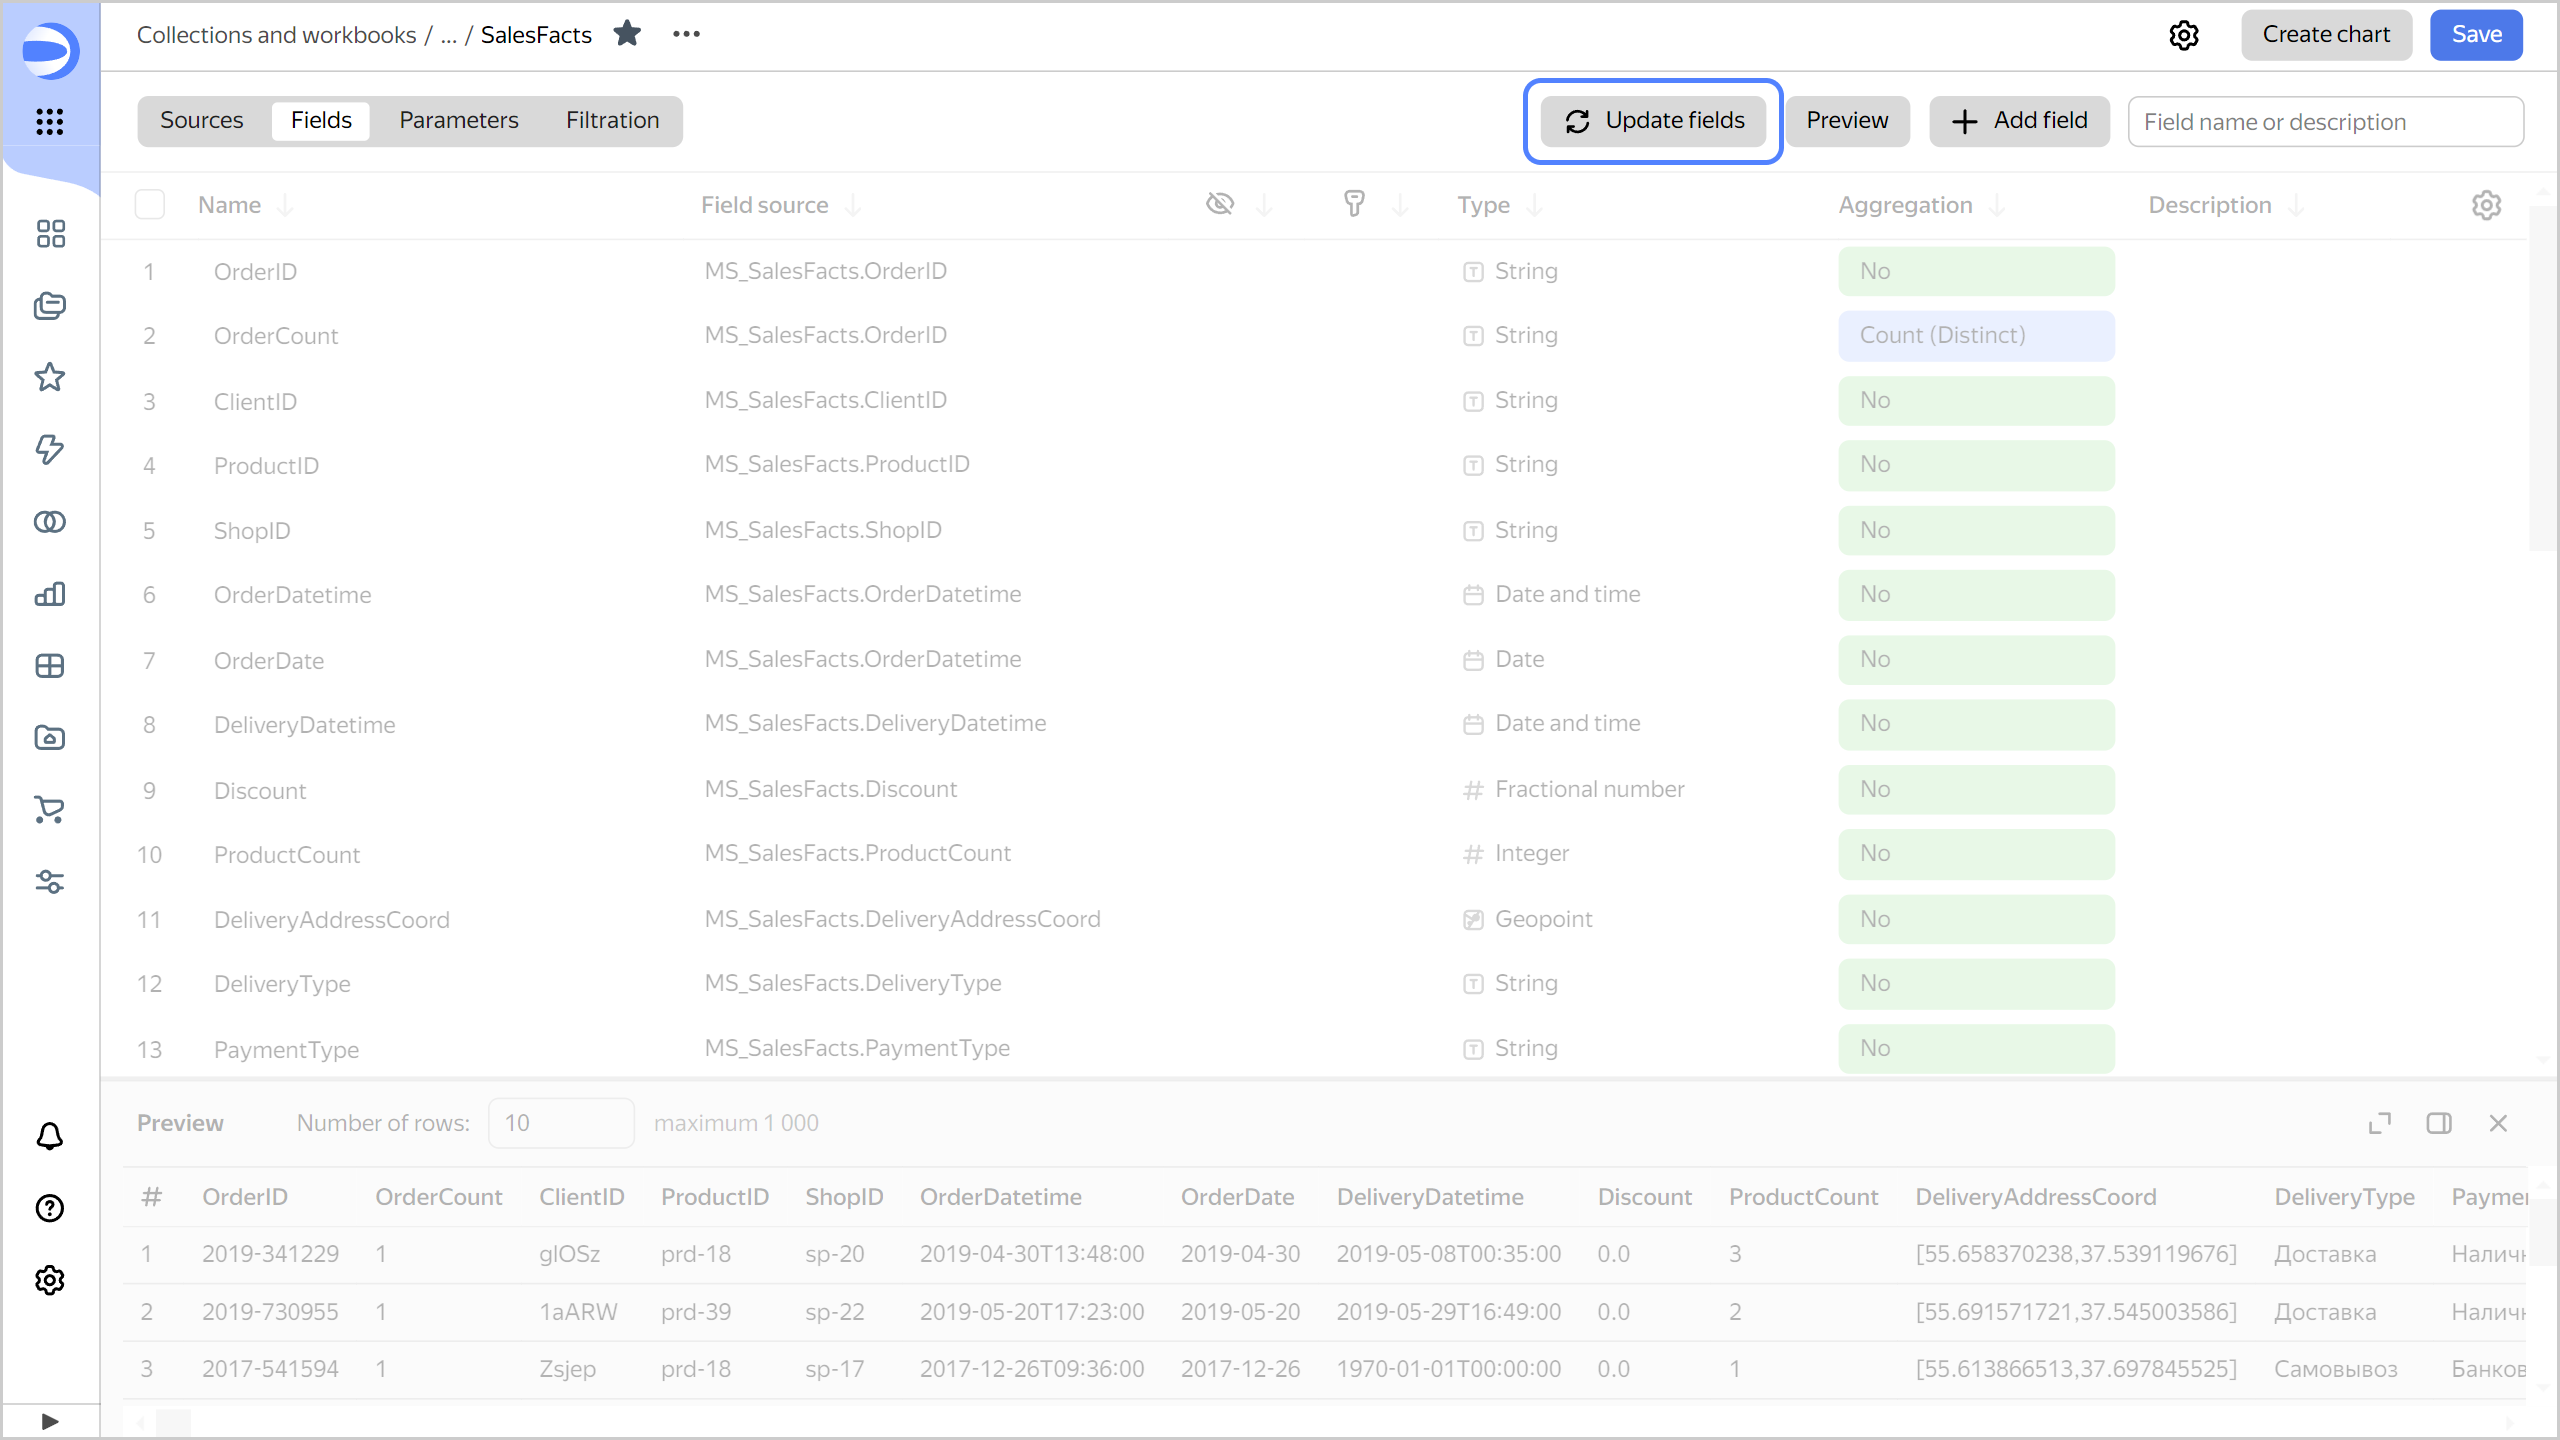Screen dimensions: 2560x1440
Task: Switch to the Sources tab
Action: [201, 121]
